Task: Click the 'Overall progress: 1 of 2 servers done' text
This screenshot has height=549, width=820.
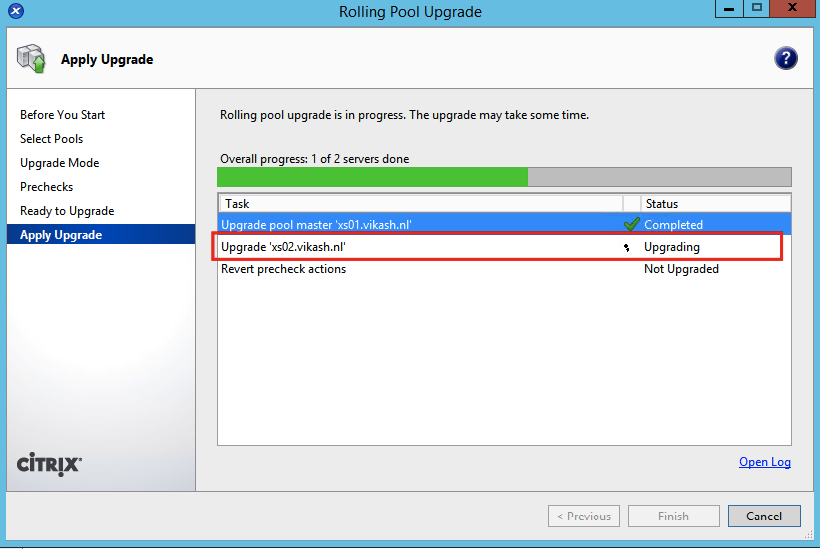Action: tap(314, 159)
